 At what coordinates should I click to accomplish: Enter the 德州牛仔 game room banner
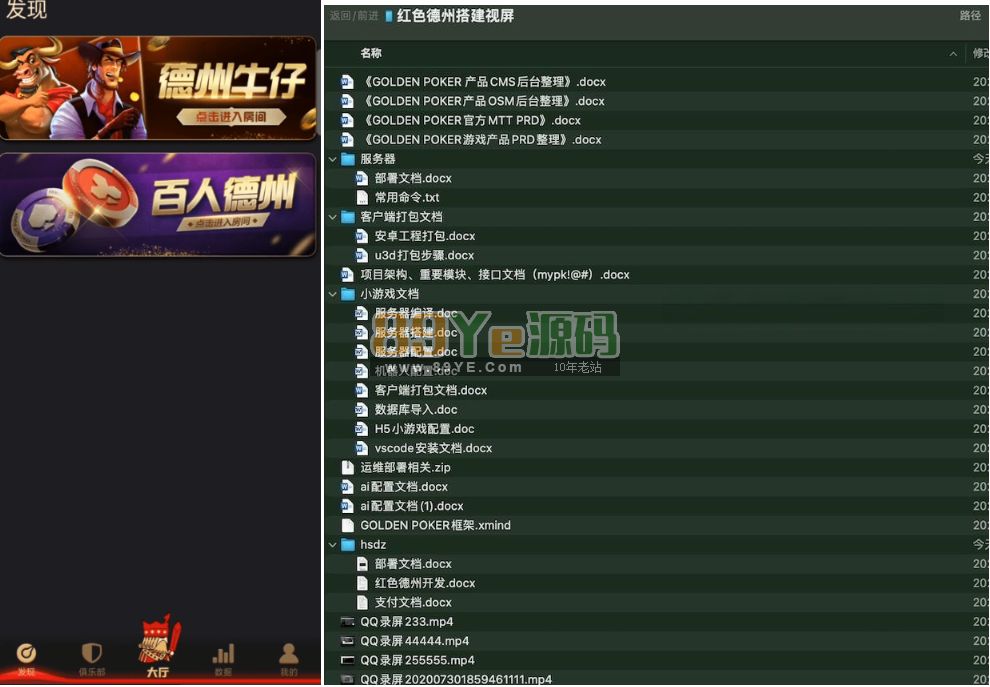(158, 88)
